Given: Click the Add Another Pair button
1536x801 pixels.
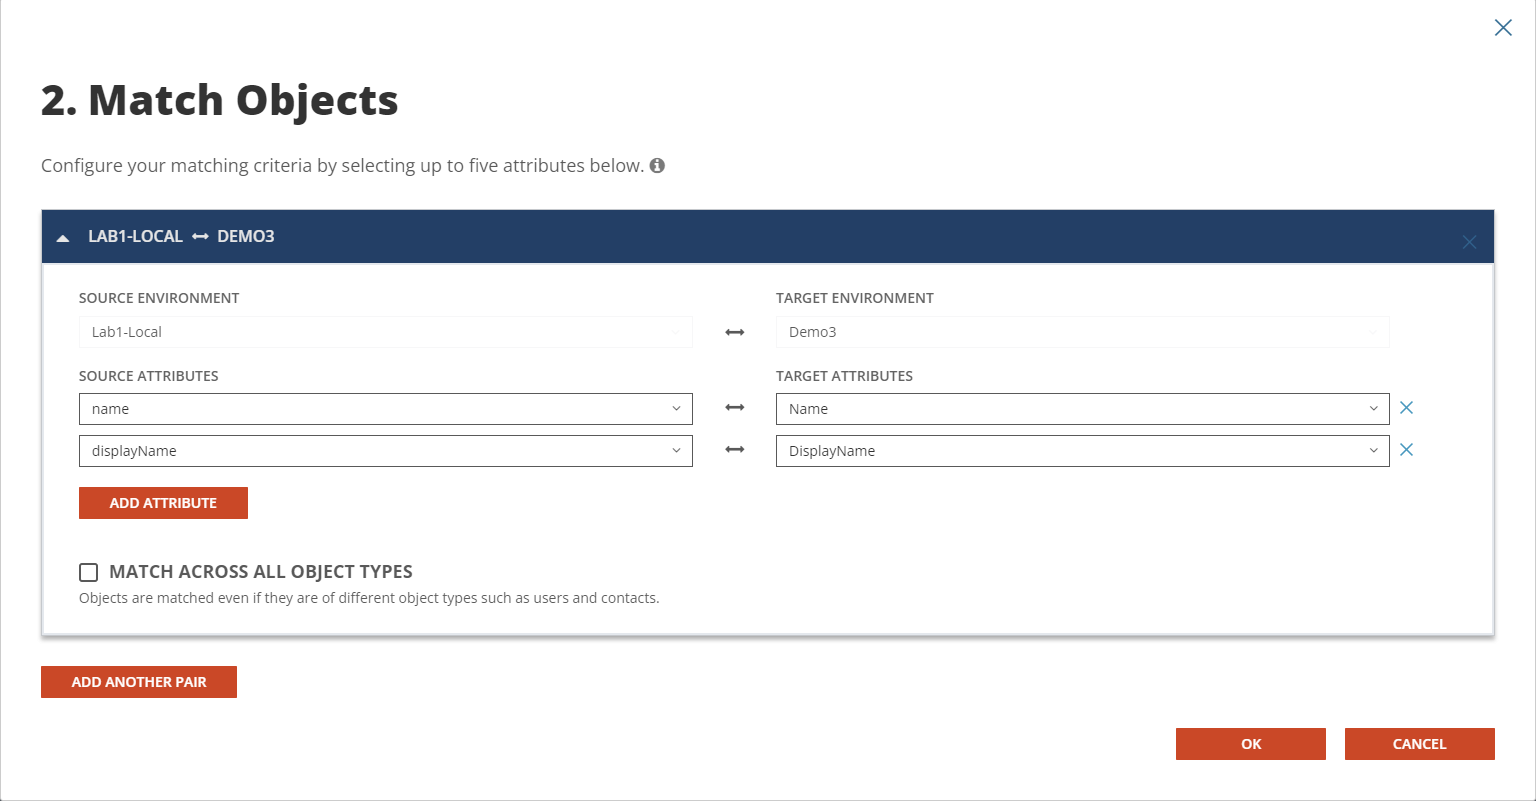Looking at the screenshot, I should 139,682.
